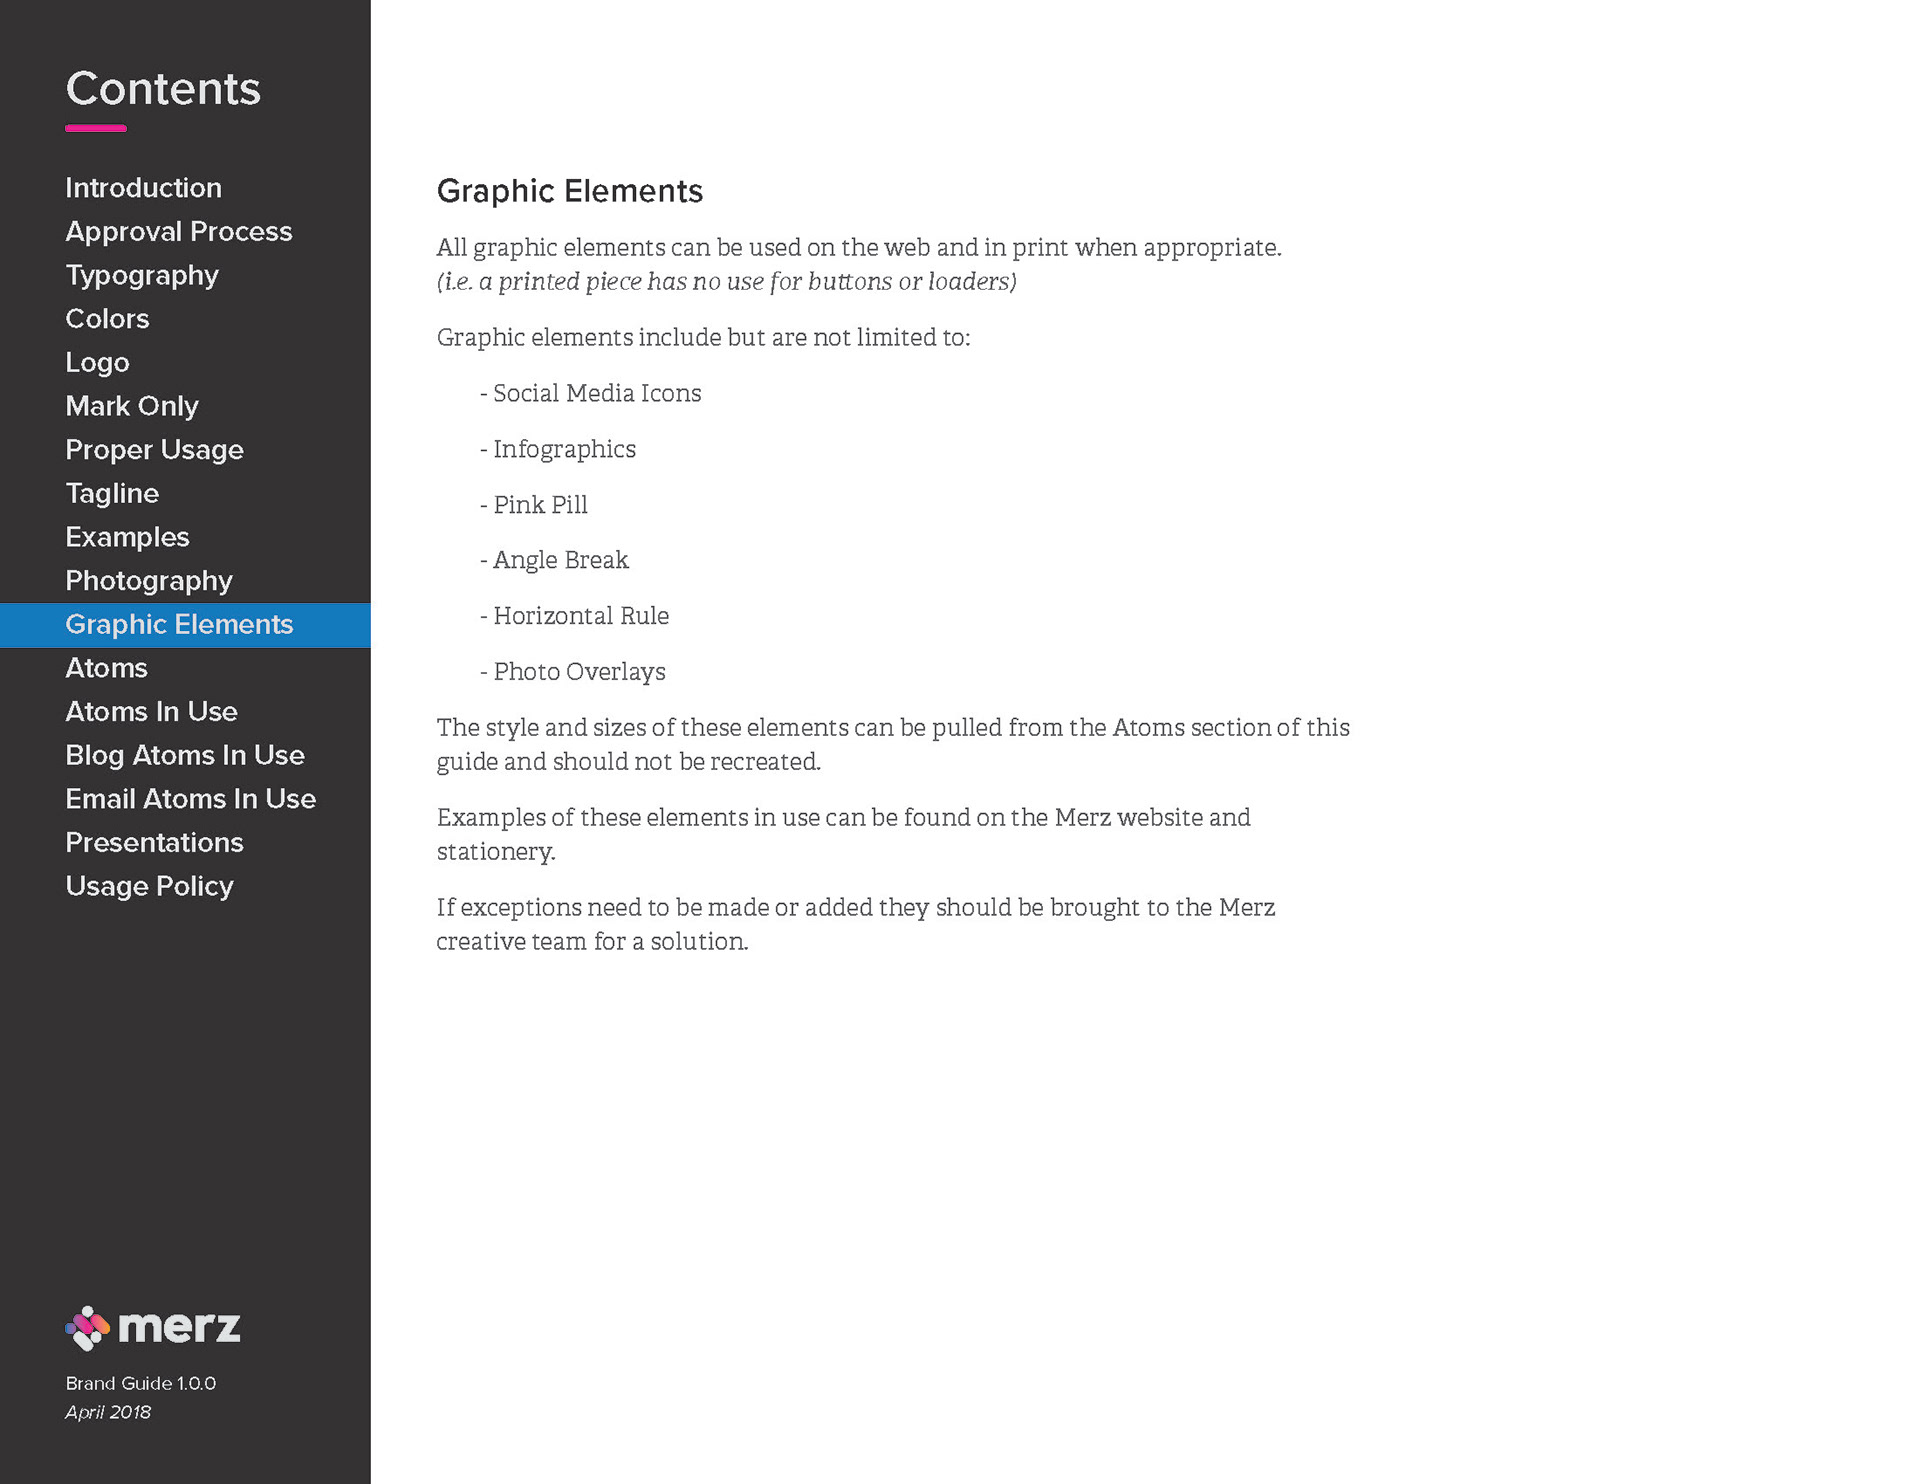Open Blog Atoms In Use page
This screenshot has width=1920, height=1484.
click(184, 755)
